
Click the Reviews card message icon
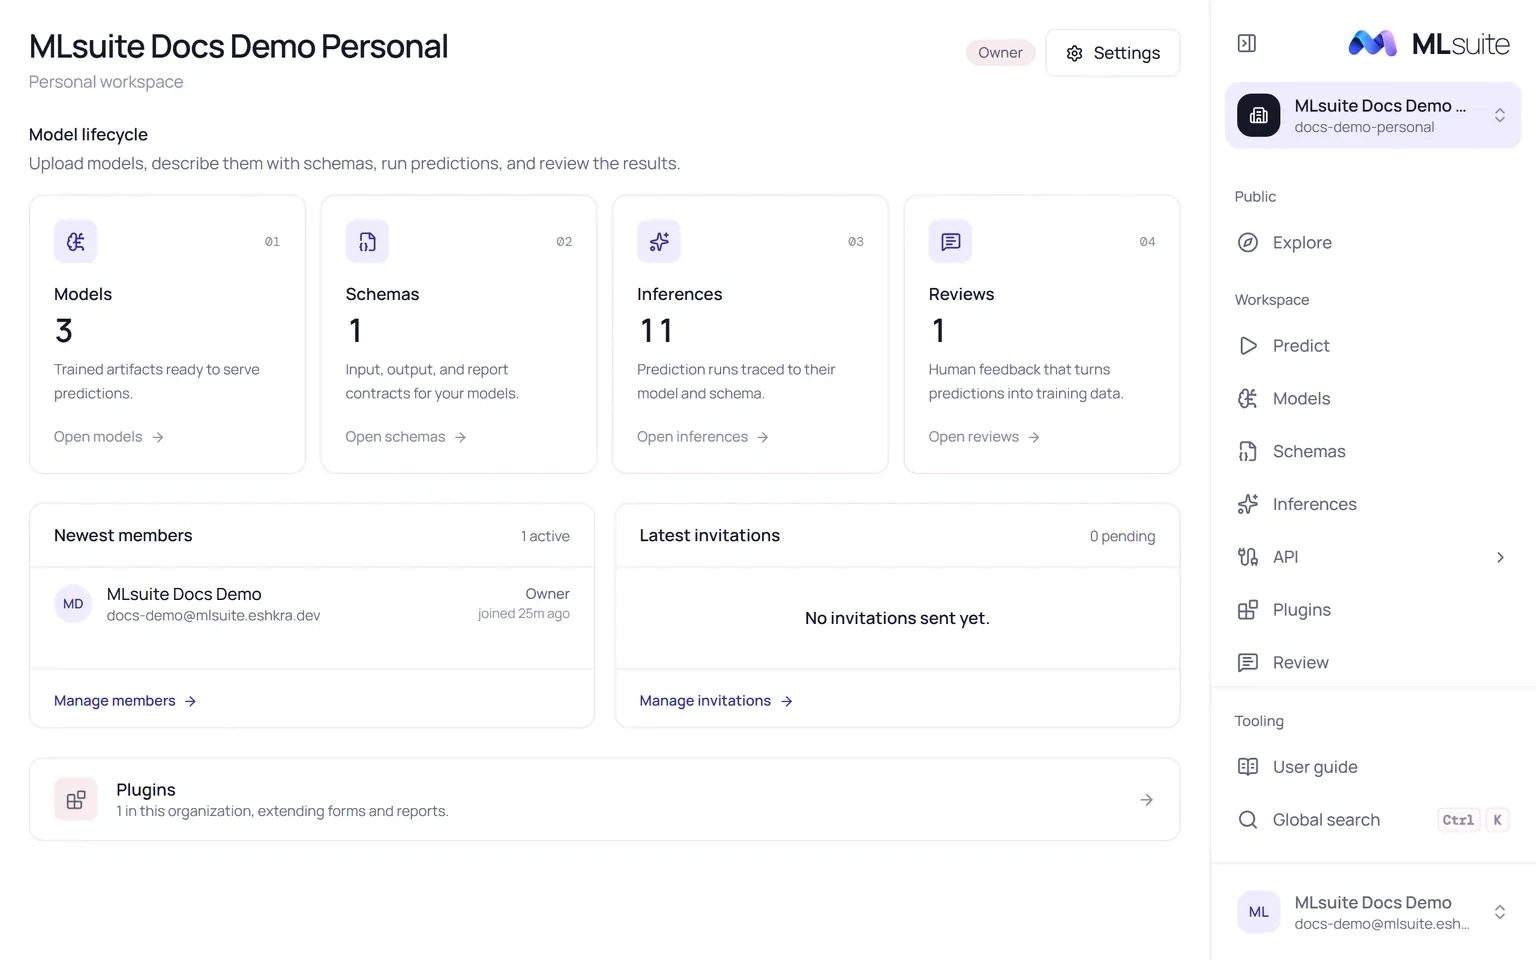[951, 241]
